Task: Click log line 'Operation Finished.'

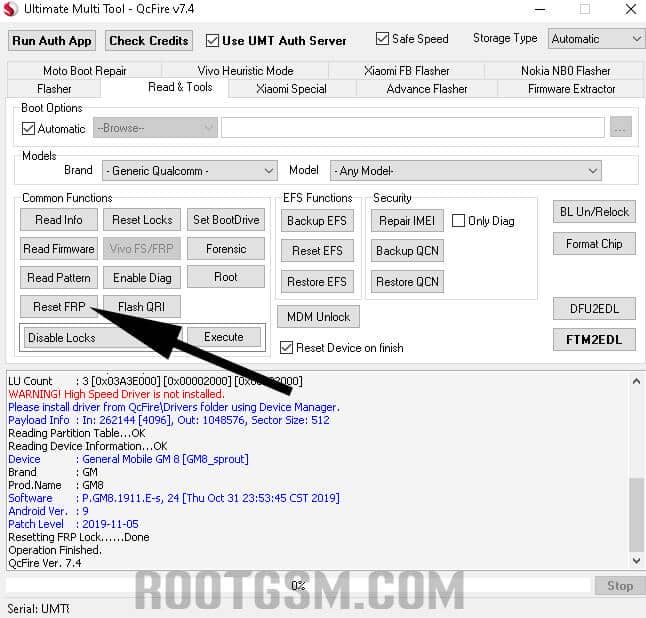Action: pos(55,550)
